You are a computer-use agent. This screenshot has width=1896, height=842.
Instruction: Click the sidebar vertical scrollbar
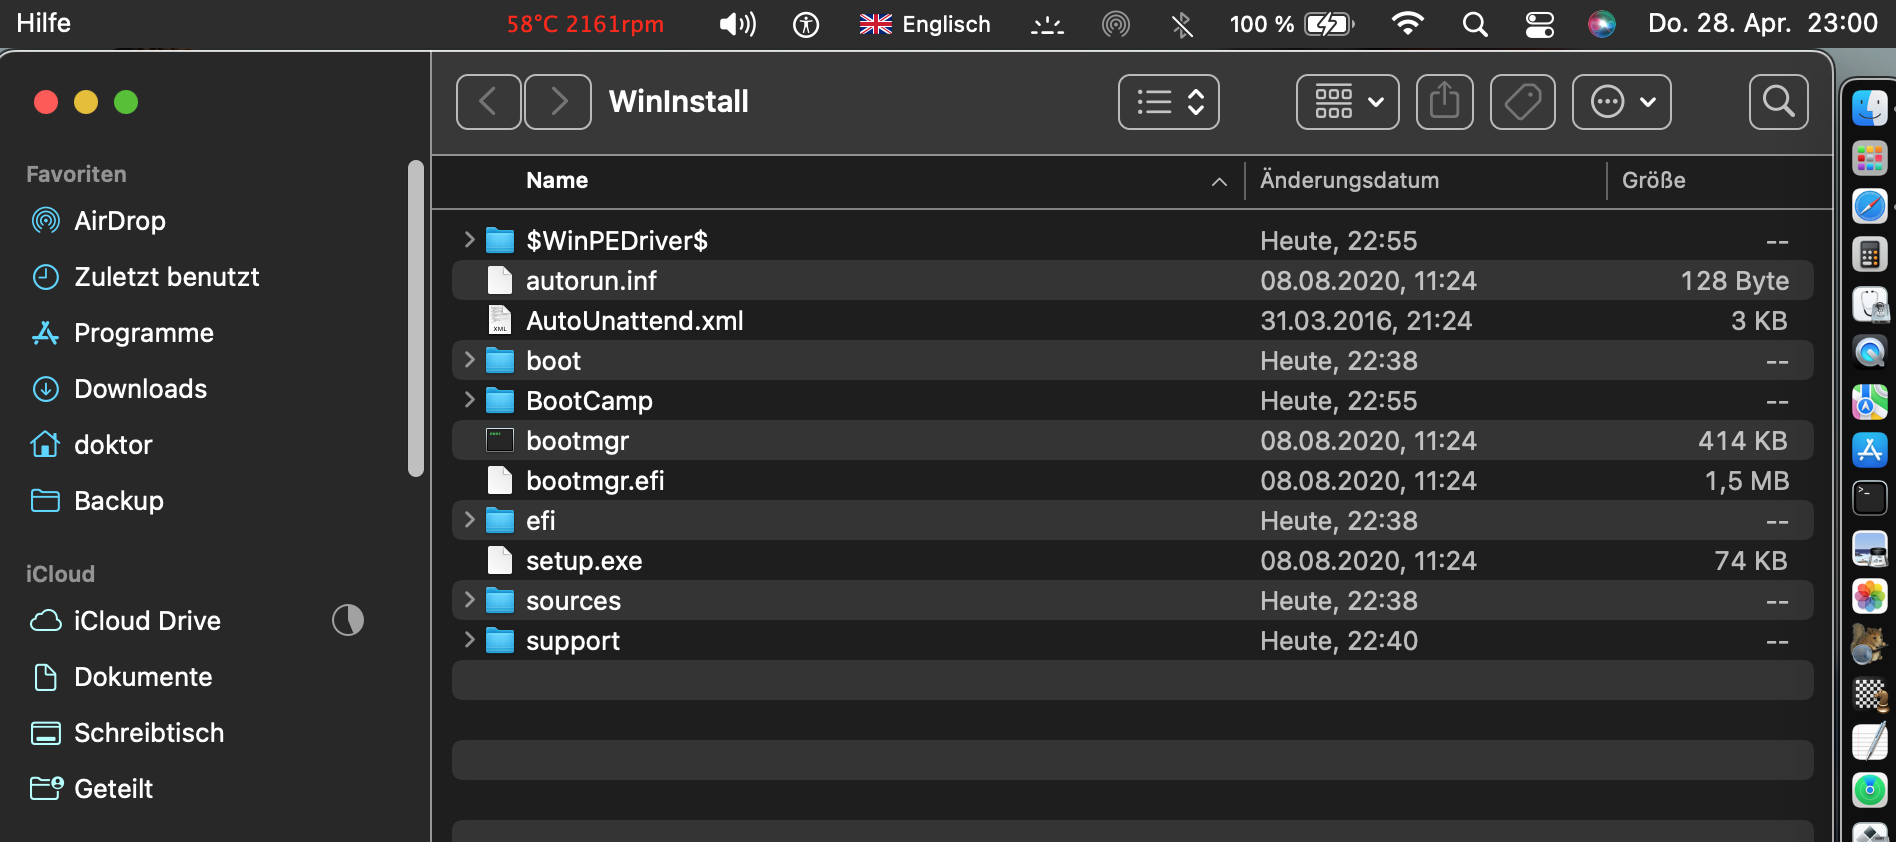coord(416,320)
